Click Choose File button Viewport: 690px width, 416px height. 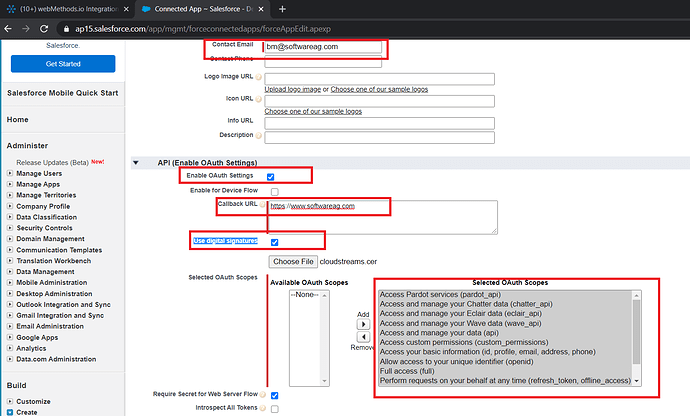[293, 261]
